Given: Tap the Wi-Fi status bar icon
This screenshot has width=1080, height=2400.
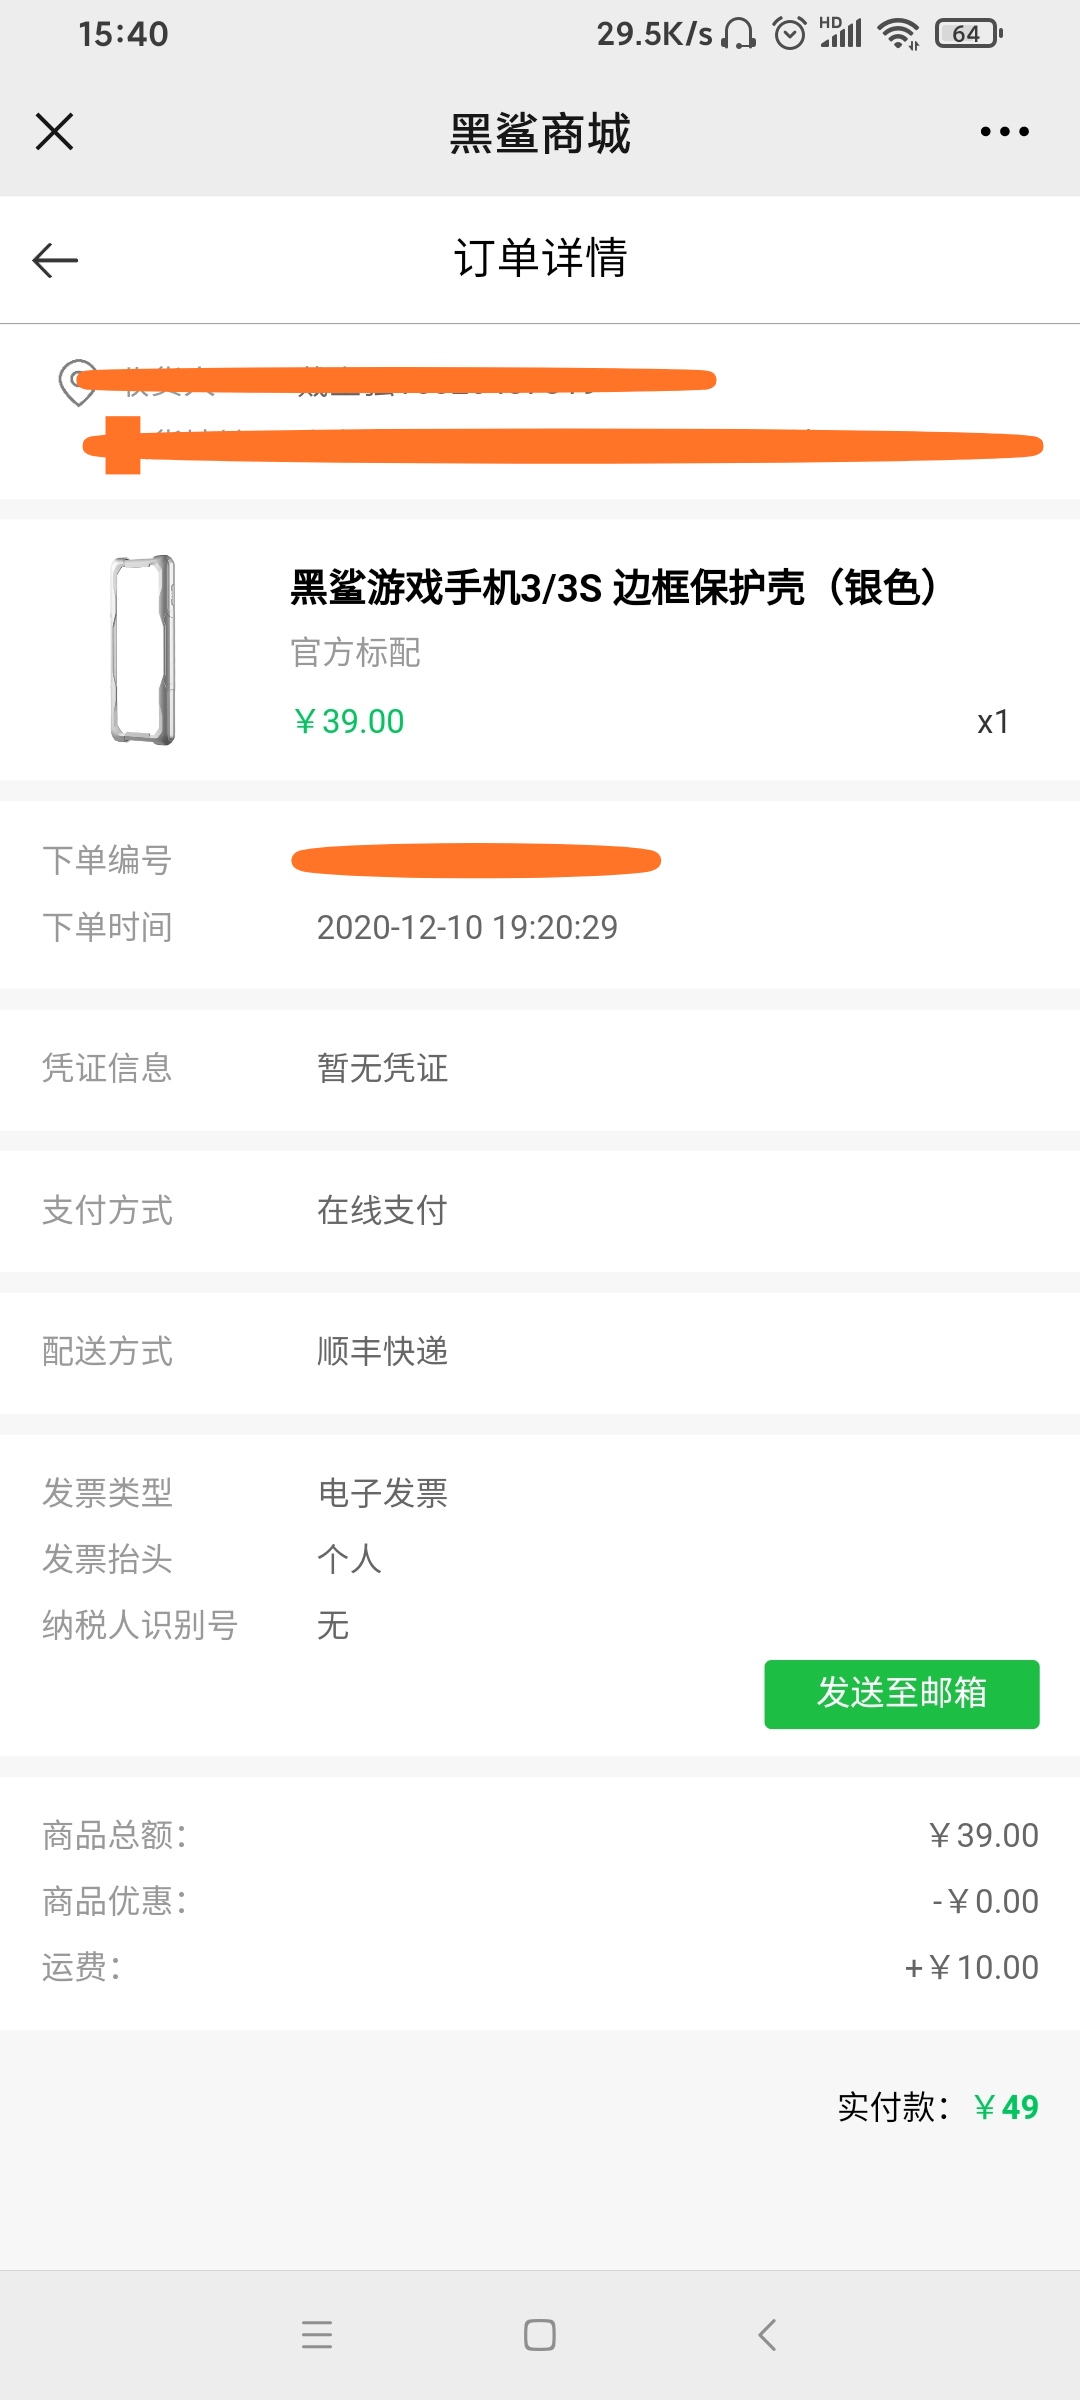Looking at the screenshot, I should [897, 34].
